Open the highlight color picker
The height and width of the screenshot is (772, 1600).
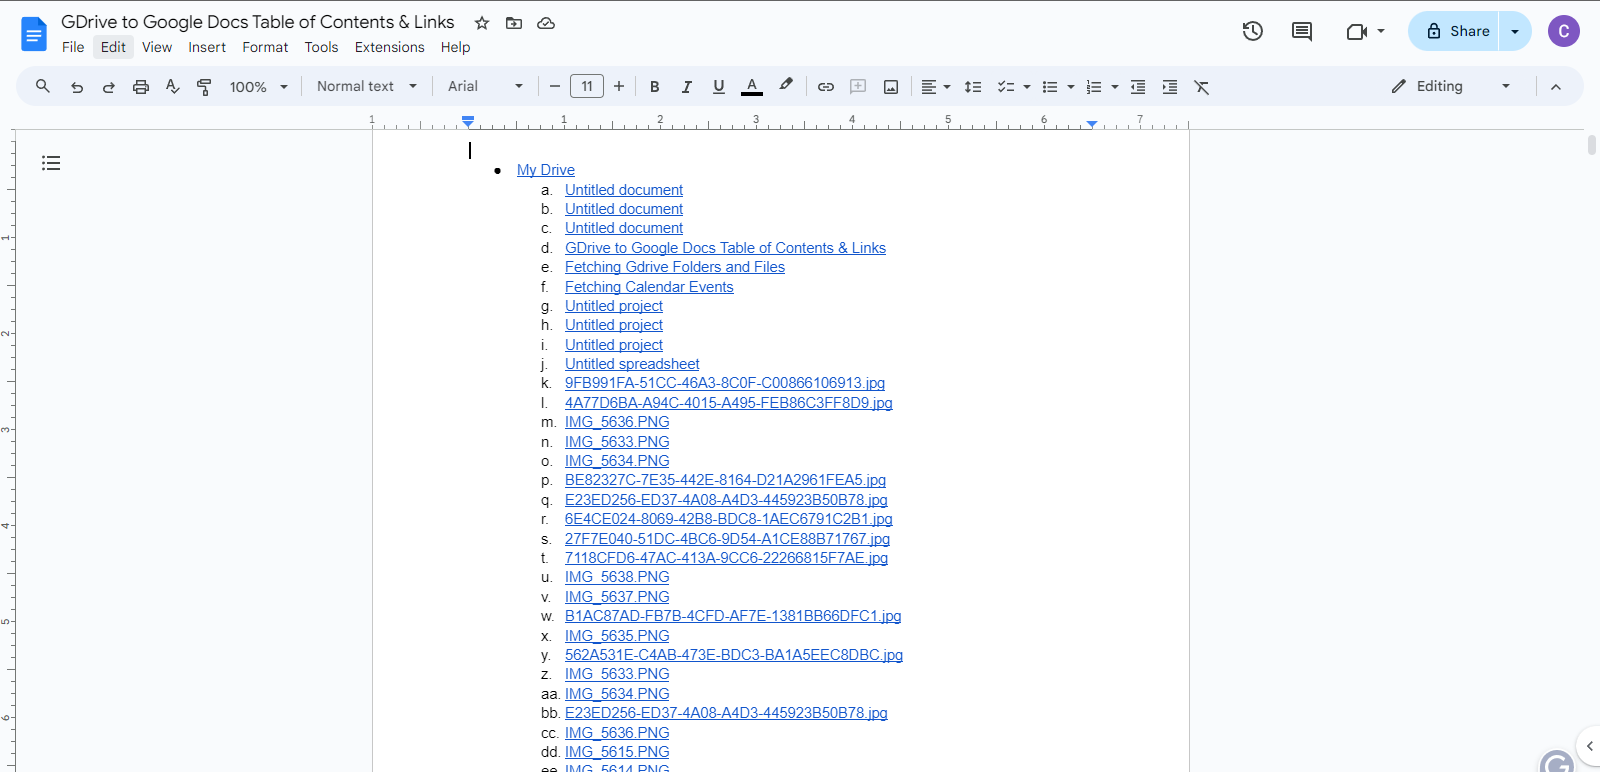tap(786, 86)
